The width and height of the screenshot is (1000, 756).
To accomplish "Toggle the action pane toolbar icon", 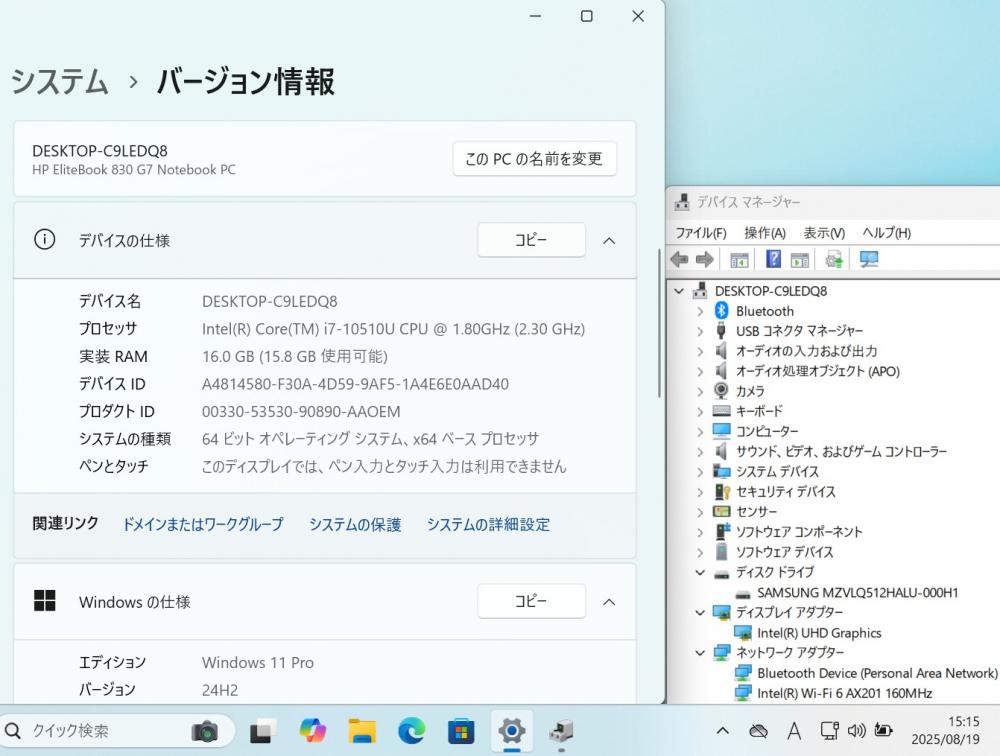I will tap(800, 260).
